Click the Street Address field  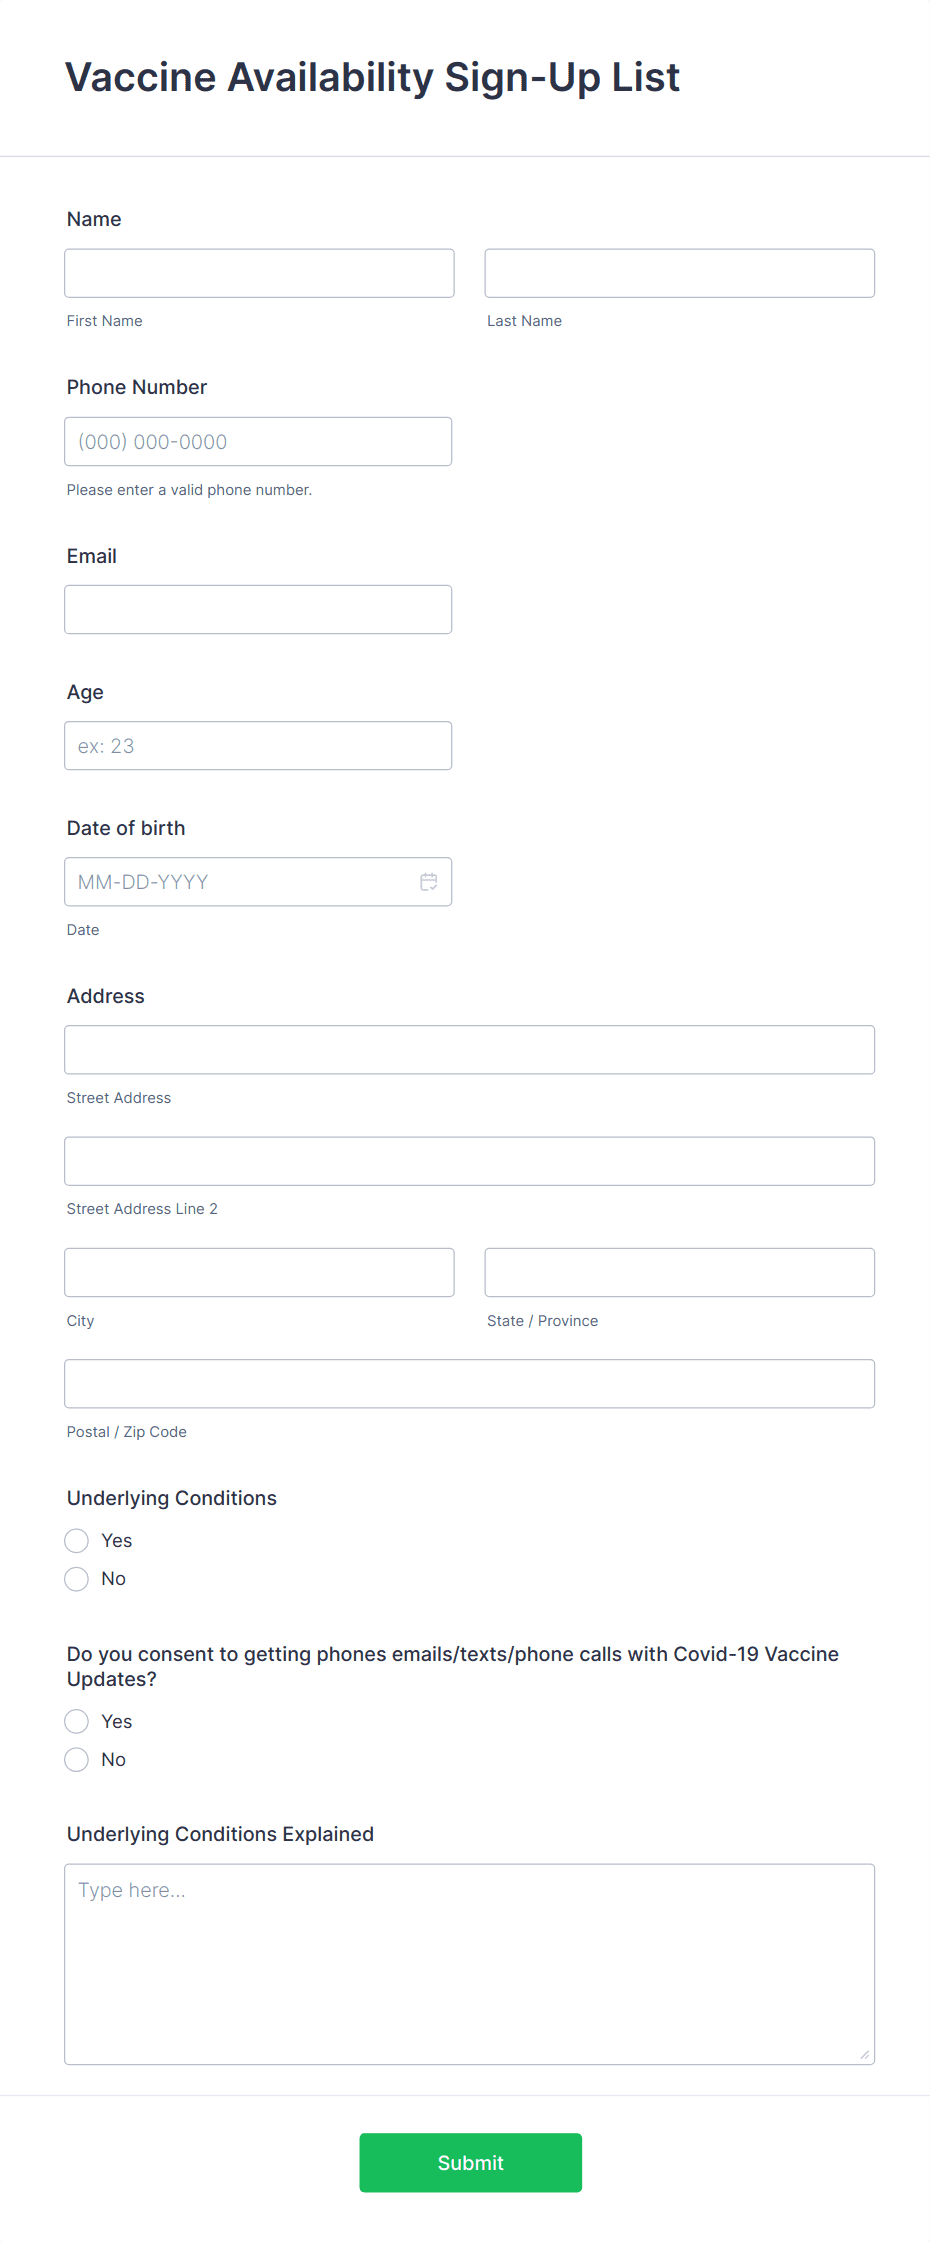tap(469, 1049)
